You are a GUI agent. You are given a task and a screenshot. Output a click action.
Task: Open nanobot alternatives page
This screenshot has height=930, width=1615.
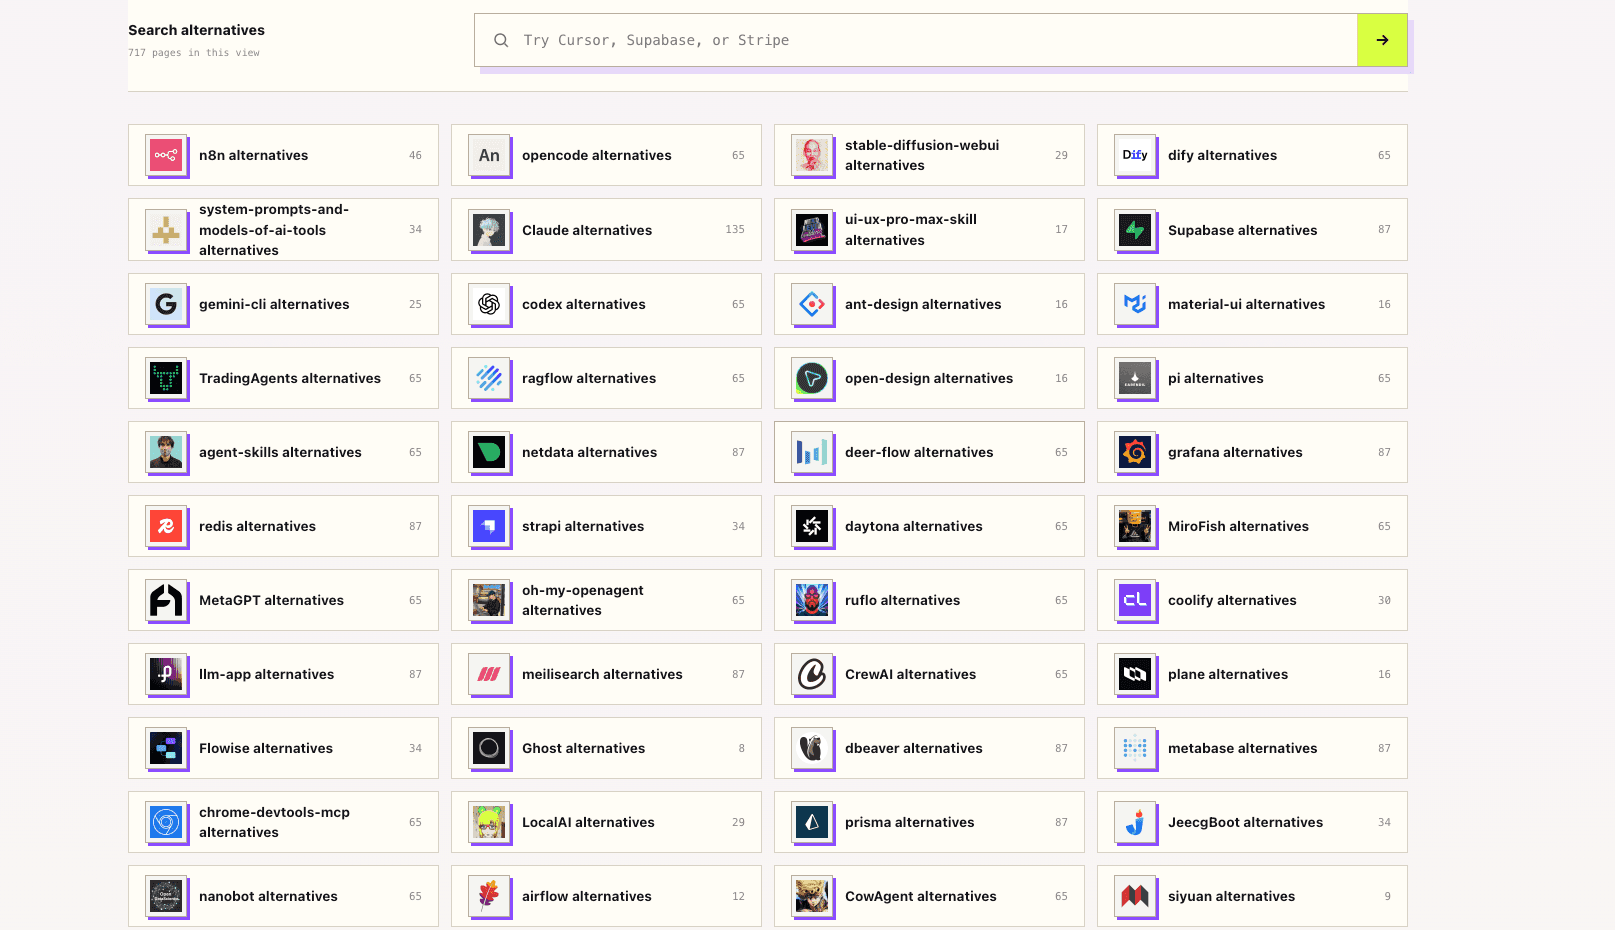[x=283, y=896]
